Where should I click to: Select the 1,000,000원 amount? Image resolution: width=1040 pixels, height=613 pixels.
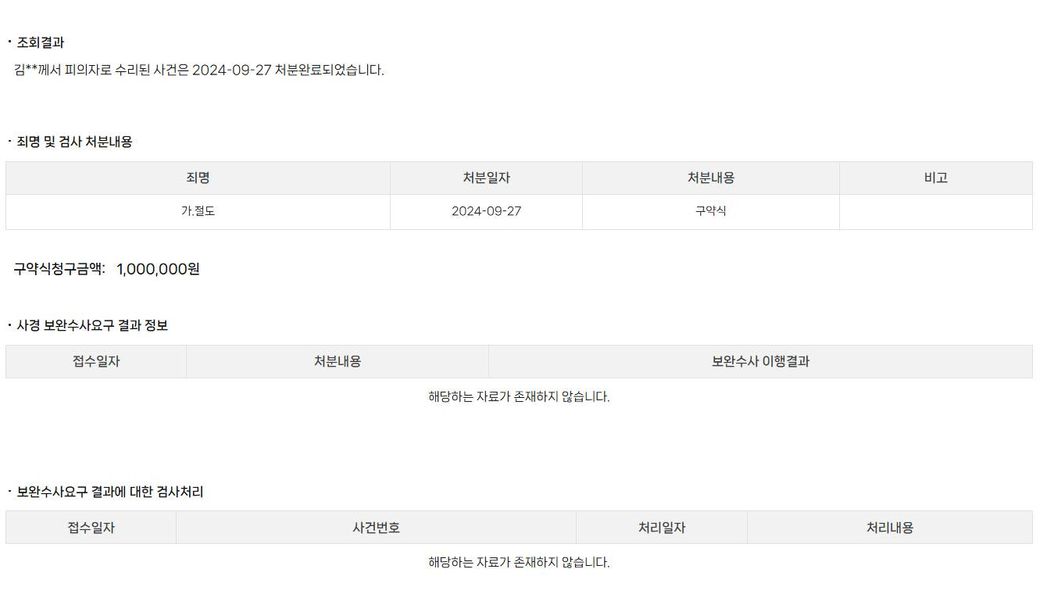[x=158, y=269]
